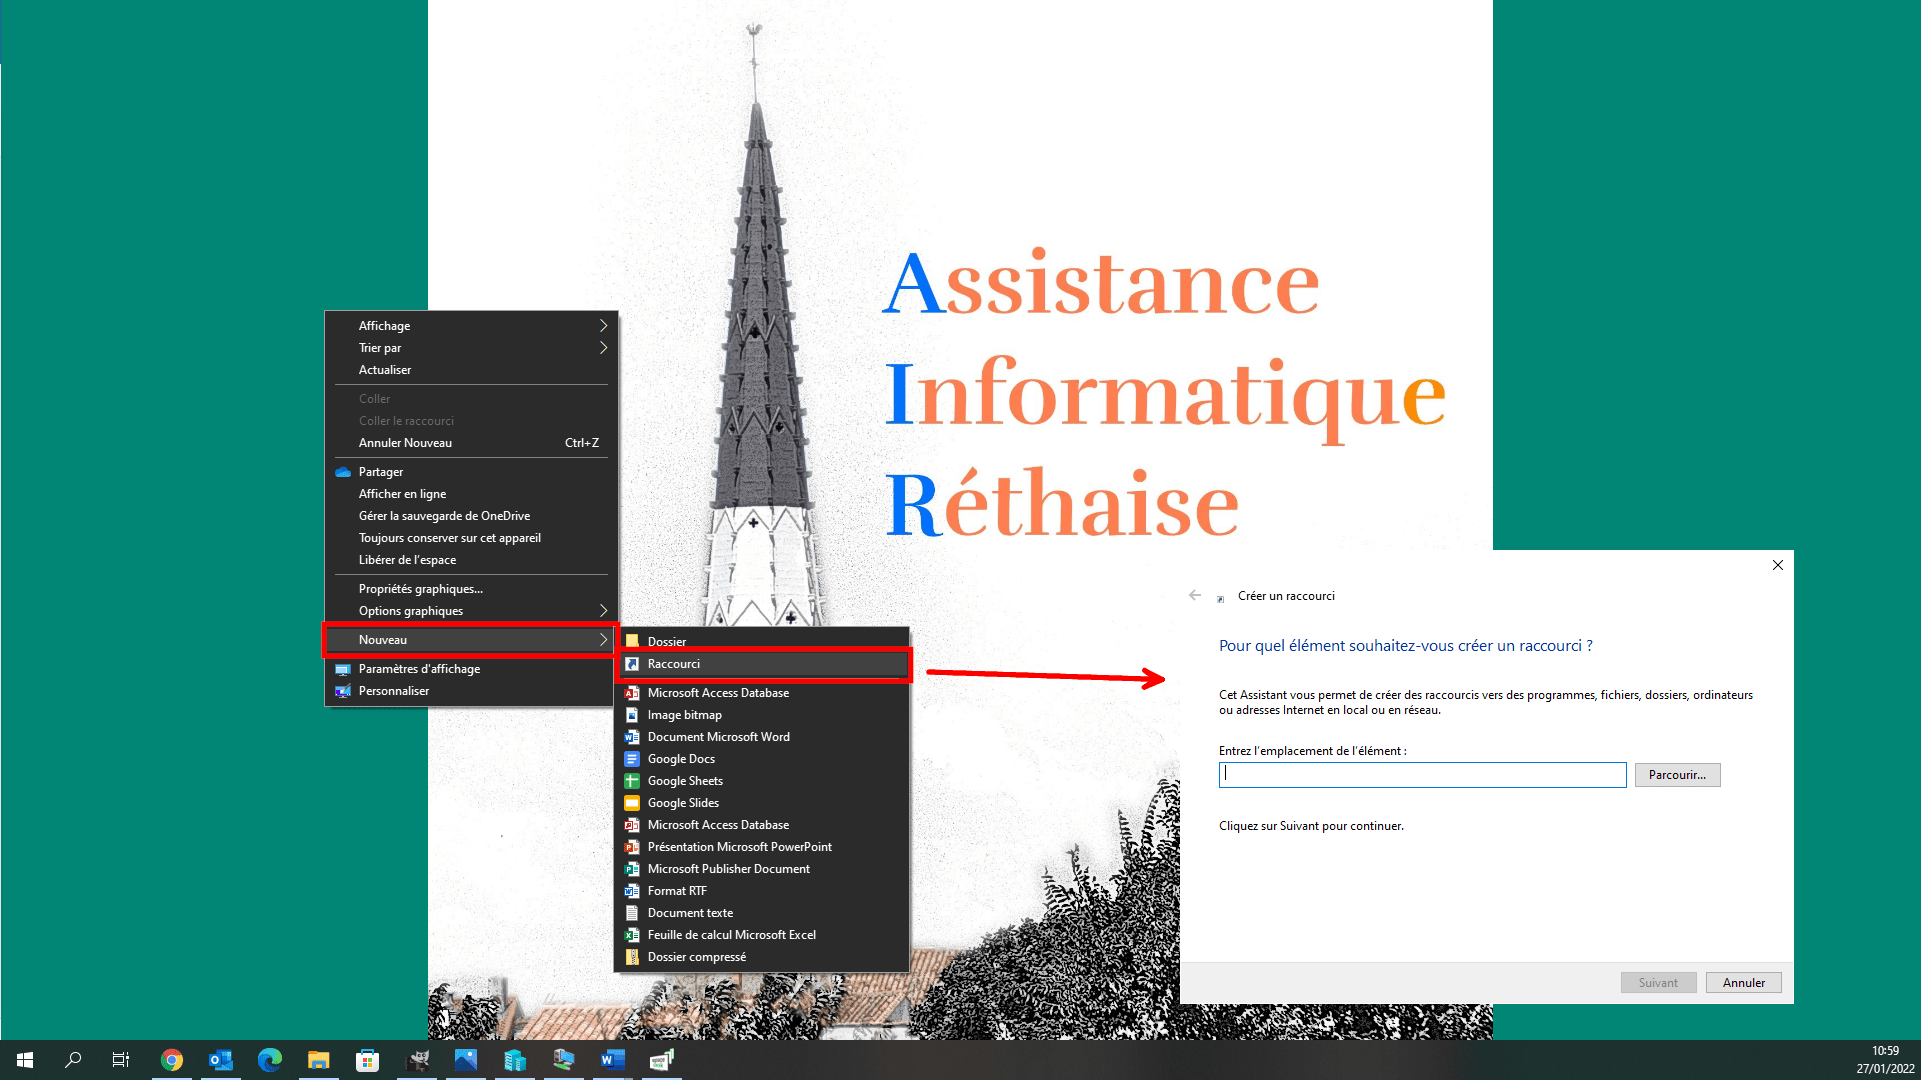Select Personnaliser option from context menu
This screenshot has height=1080, width=1921.
[394, 690]
